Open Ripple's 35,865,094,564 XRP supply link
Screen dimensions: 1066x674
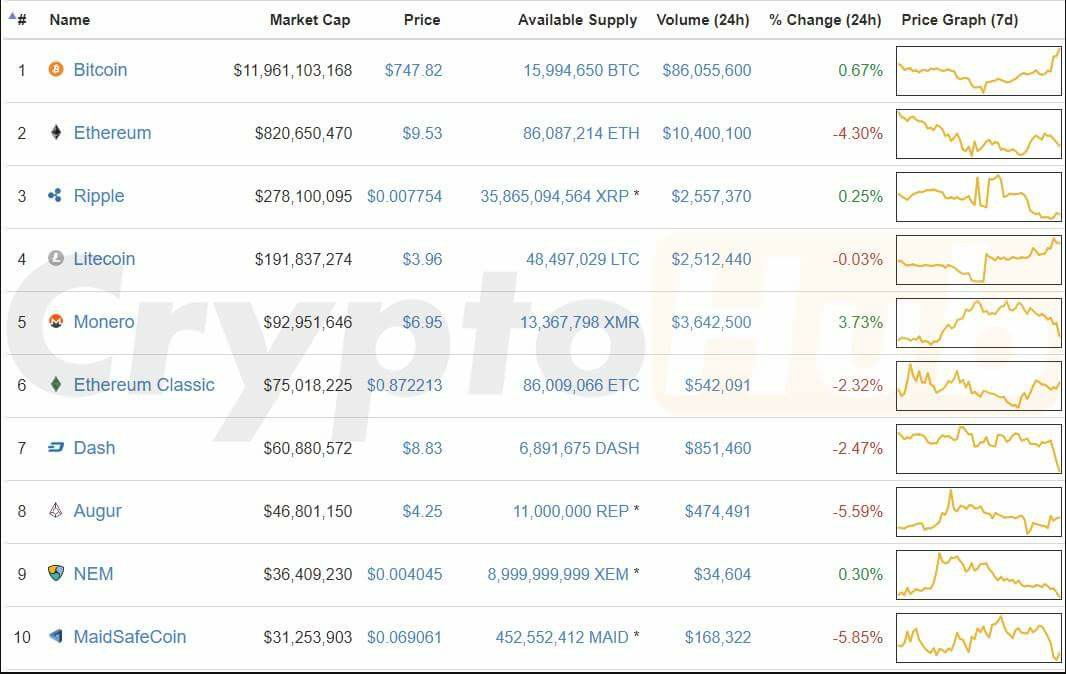(554, 196)
